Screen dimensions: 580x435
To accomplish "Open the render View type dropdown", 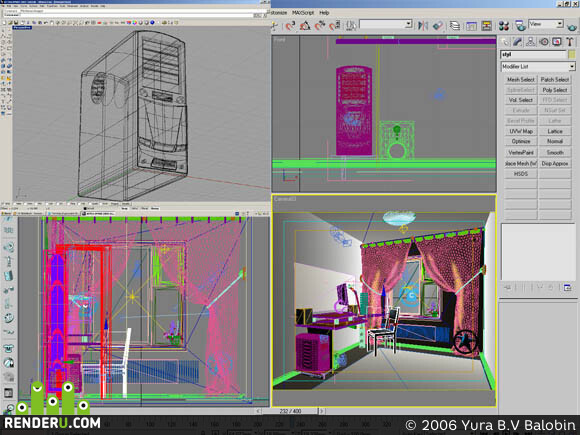I will click(x=546, y=24).
